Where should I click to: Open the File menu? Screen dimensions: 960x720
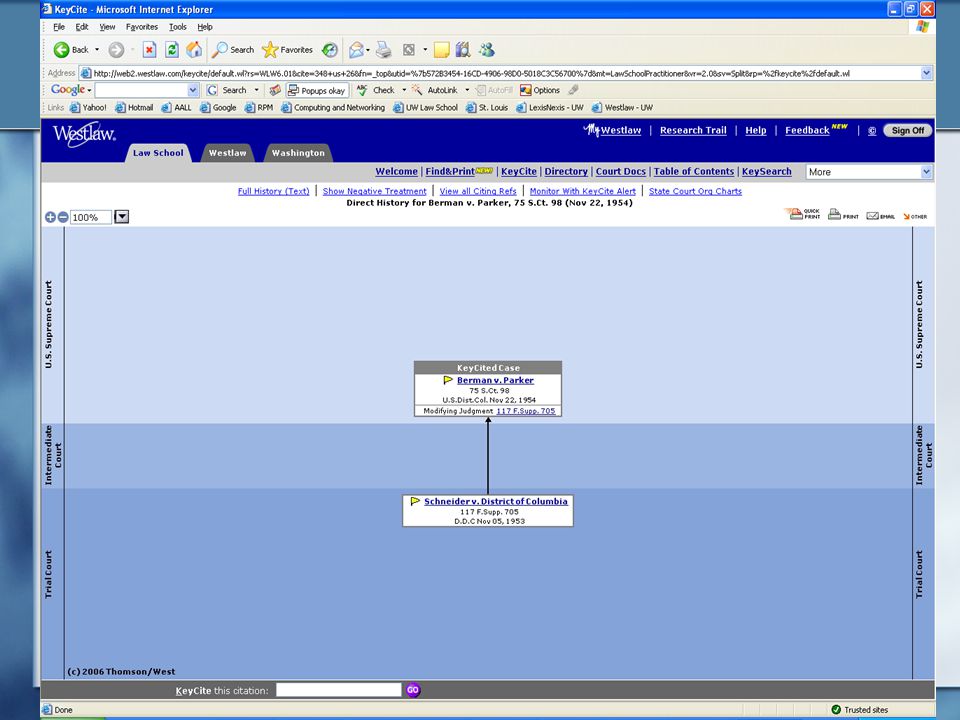pyautogui.click(x=59, y=27)
